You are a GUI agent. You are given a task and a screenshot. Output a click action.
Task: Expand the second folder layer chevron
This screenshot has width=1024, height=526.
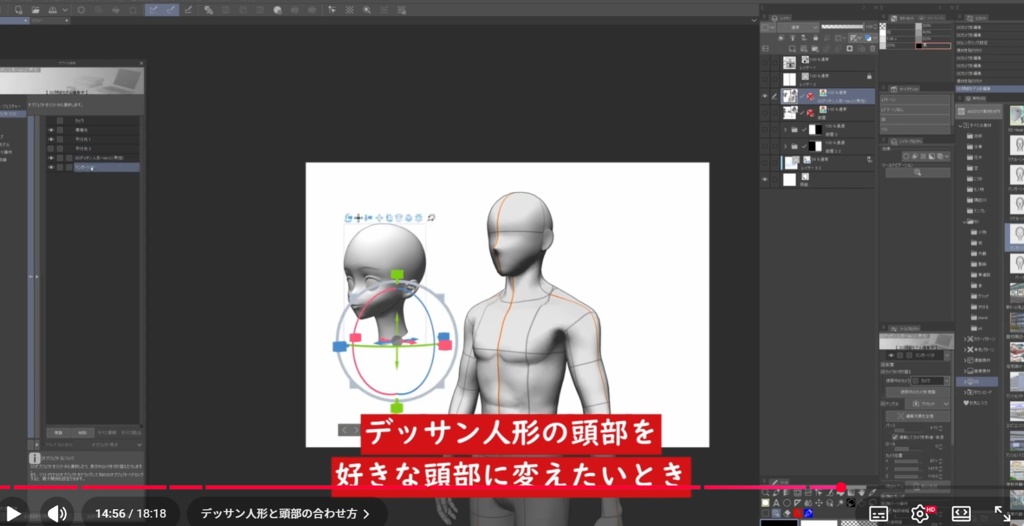785,146
